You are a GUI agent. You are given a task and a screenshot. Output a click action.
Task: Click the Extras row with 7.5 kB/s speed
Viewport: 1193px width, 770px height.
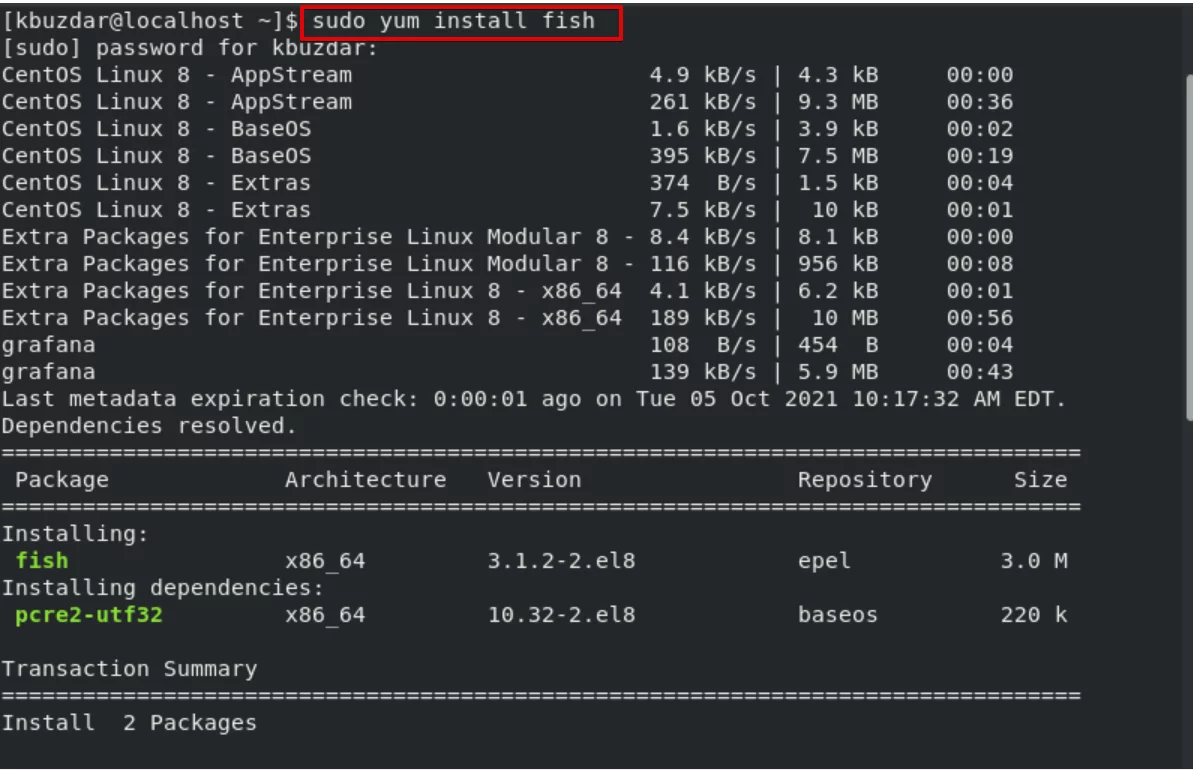[507, 210]
